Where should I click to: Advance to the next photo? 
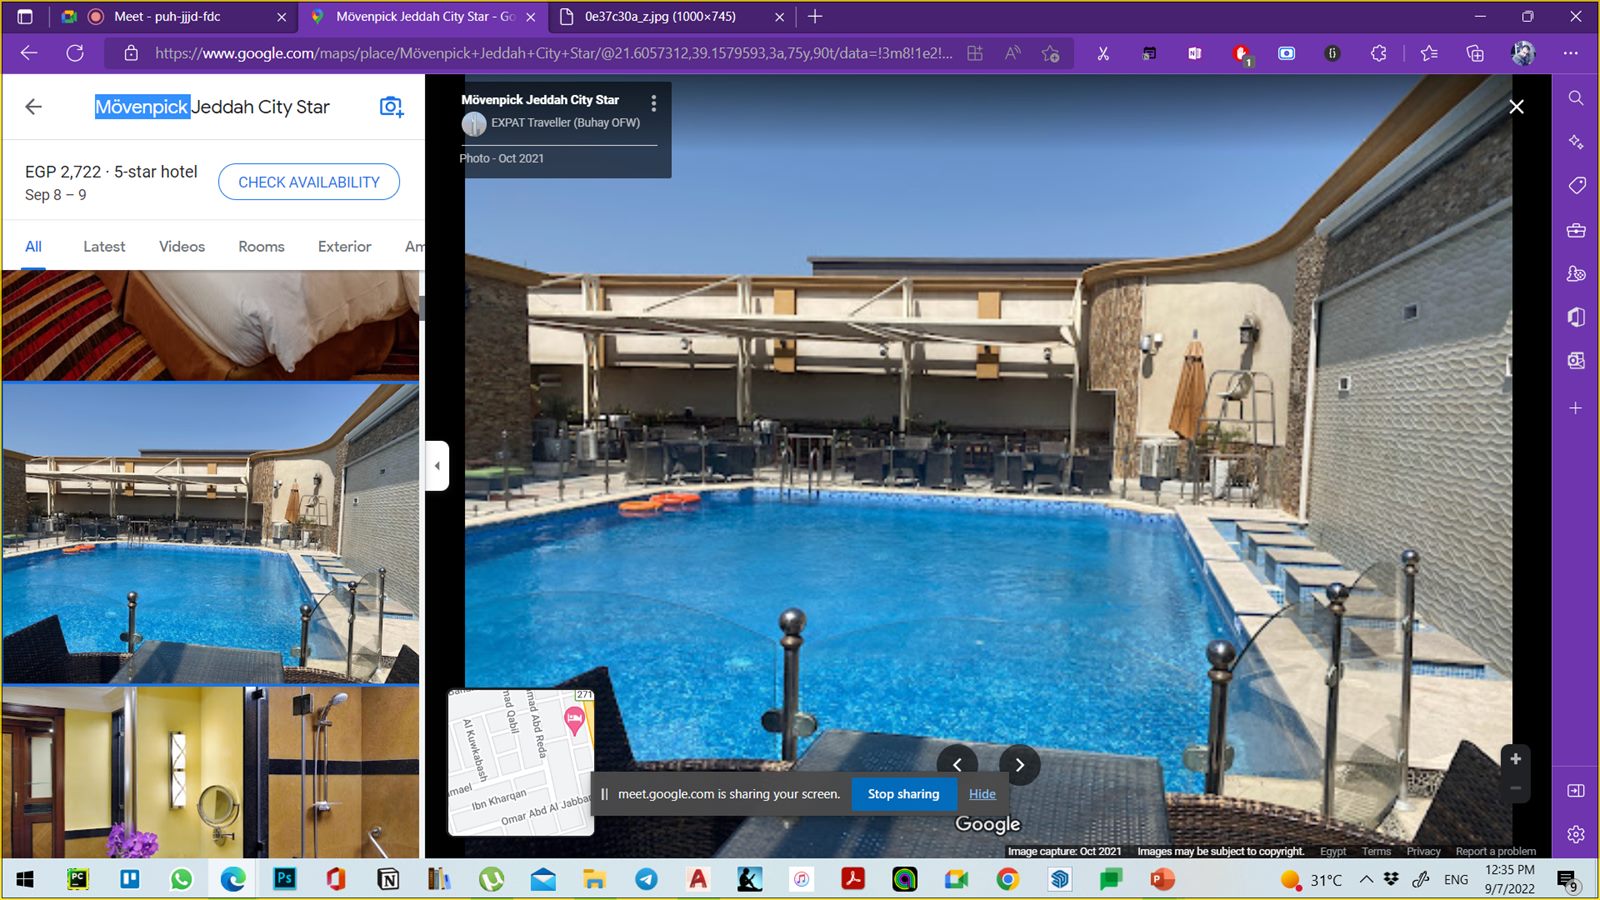point(1019,765)
